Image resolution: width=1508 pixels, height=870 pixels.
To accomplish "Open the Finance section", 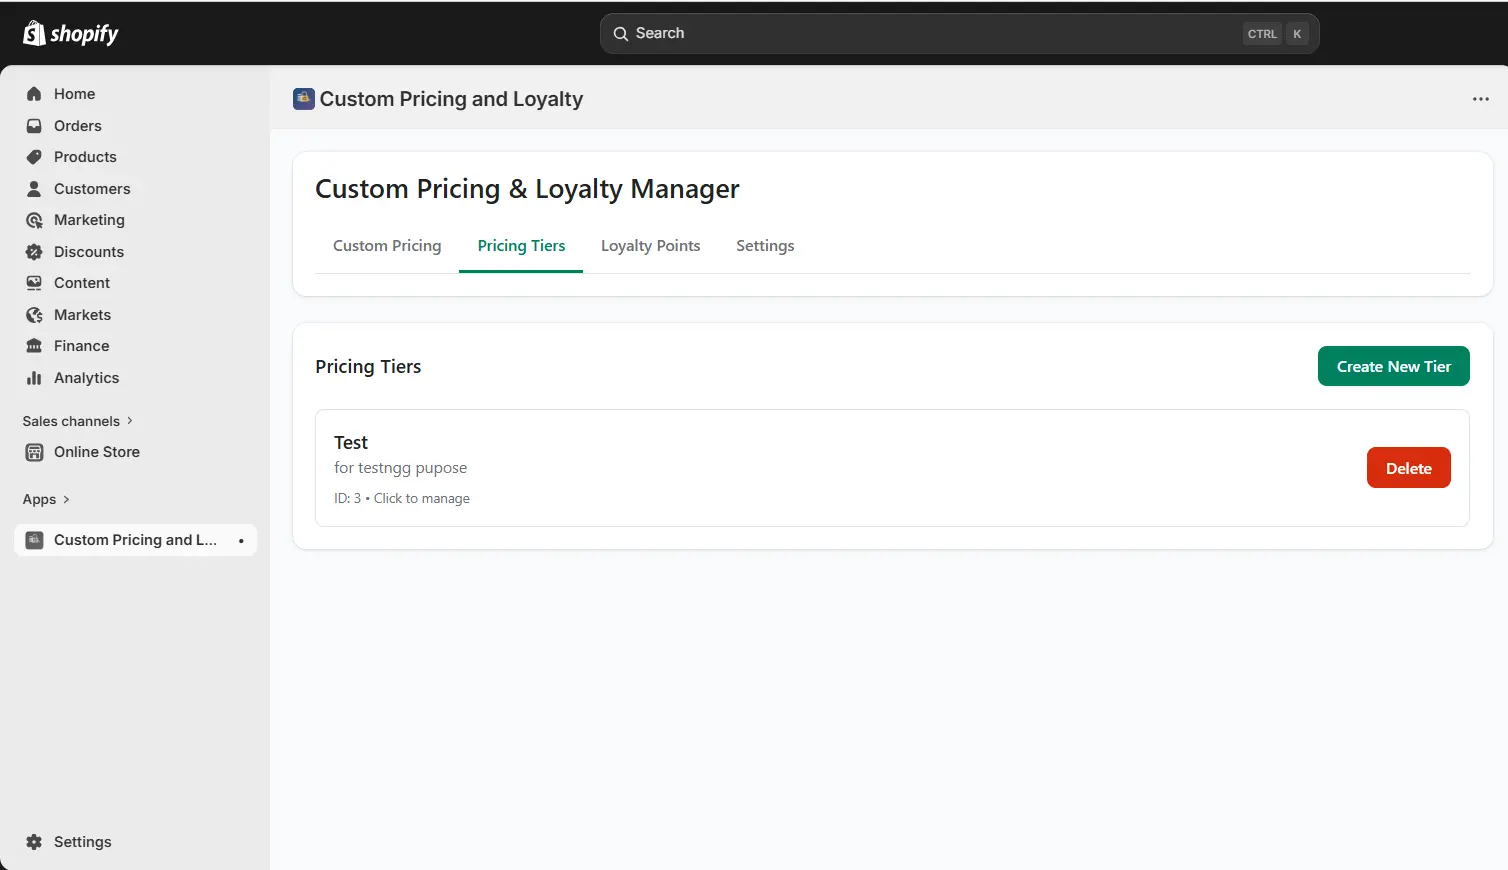I will [x=80, y=345].
